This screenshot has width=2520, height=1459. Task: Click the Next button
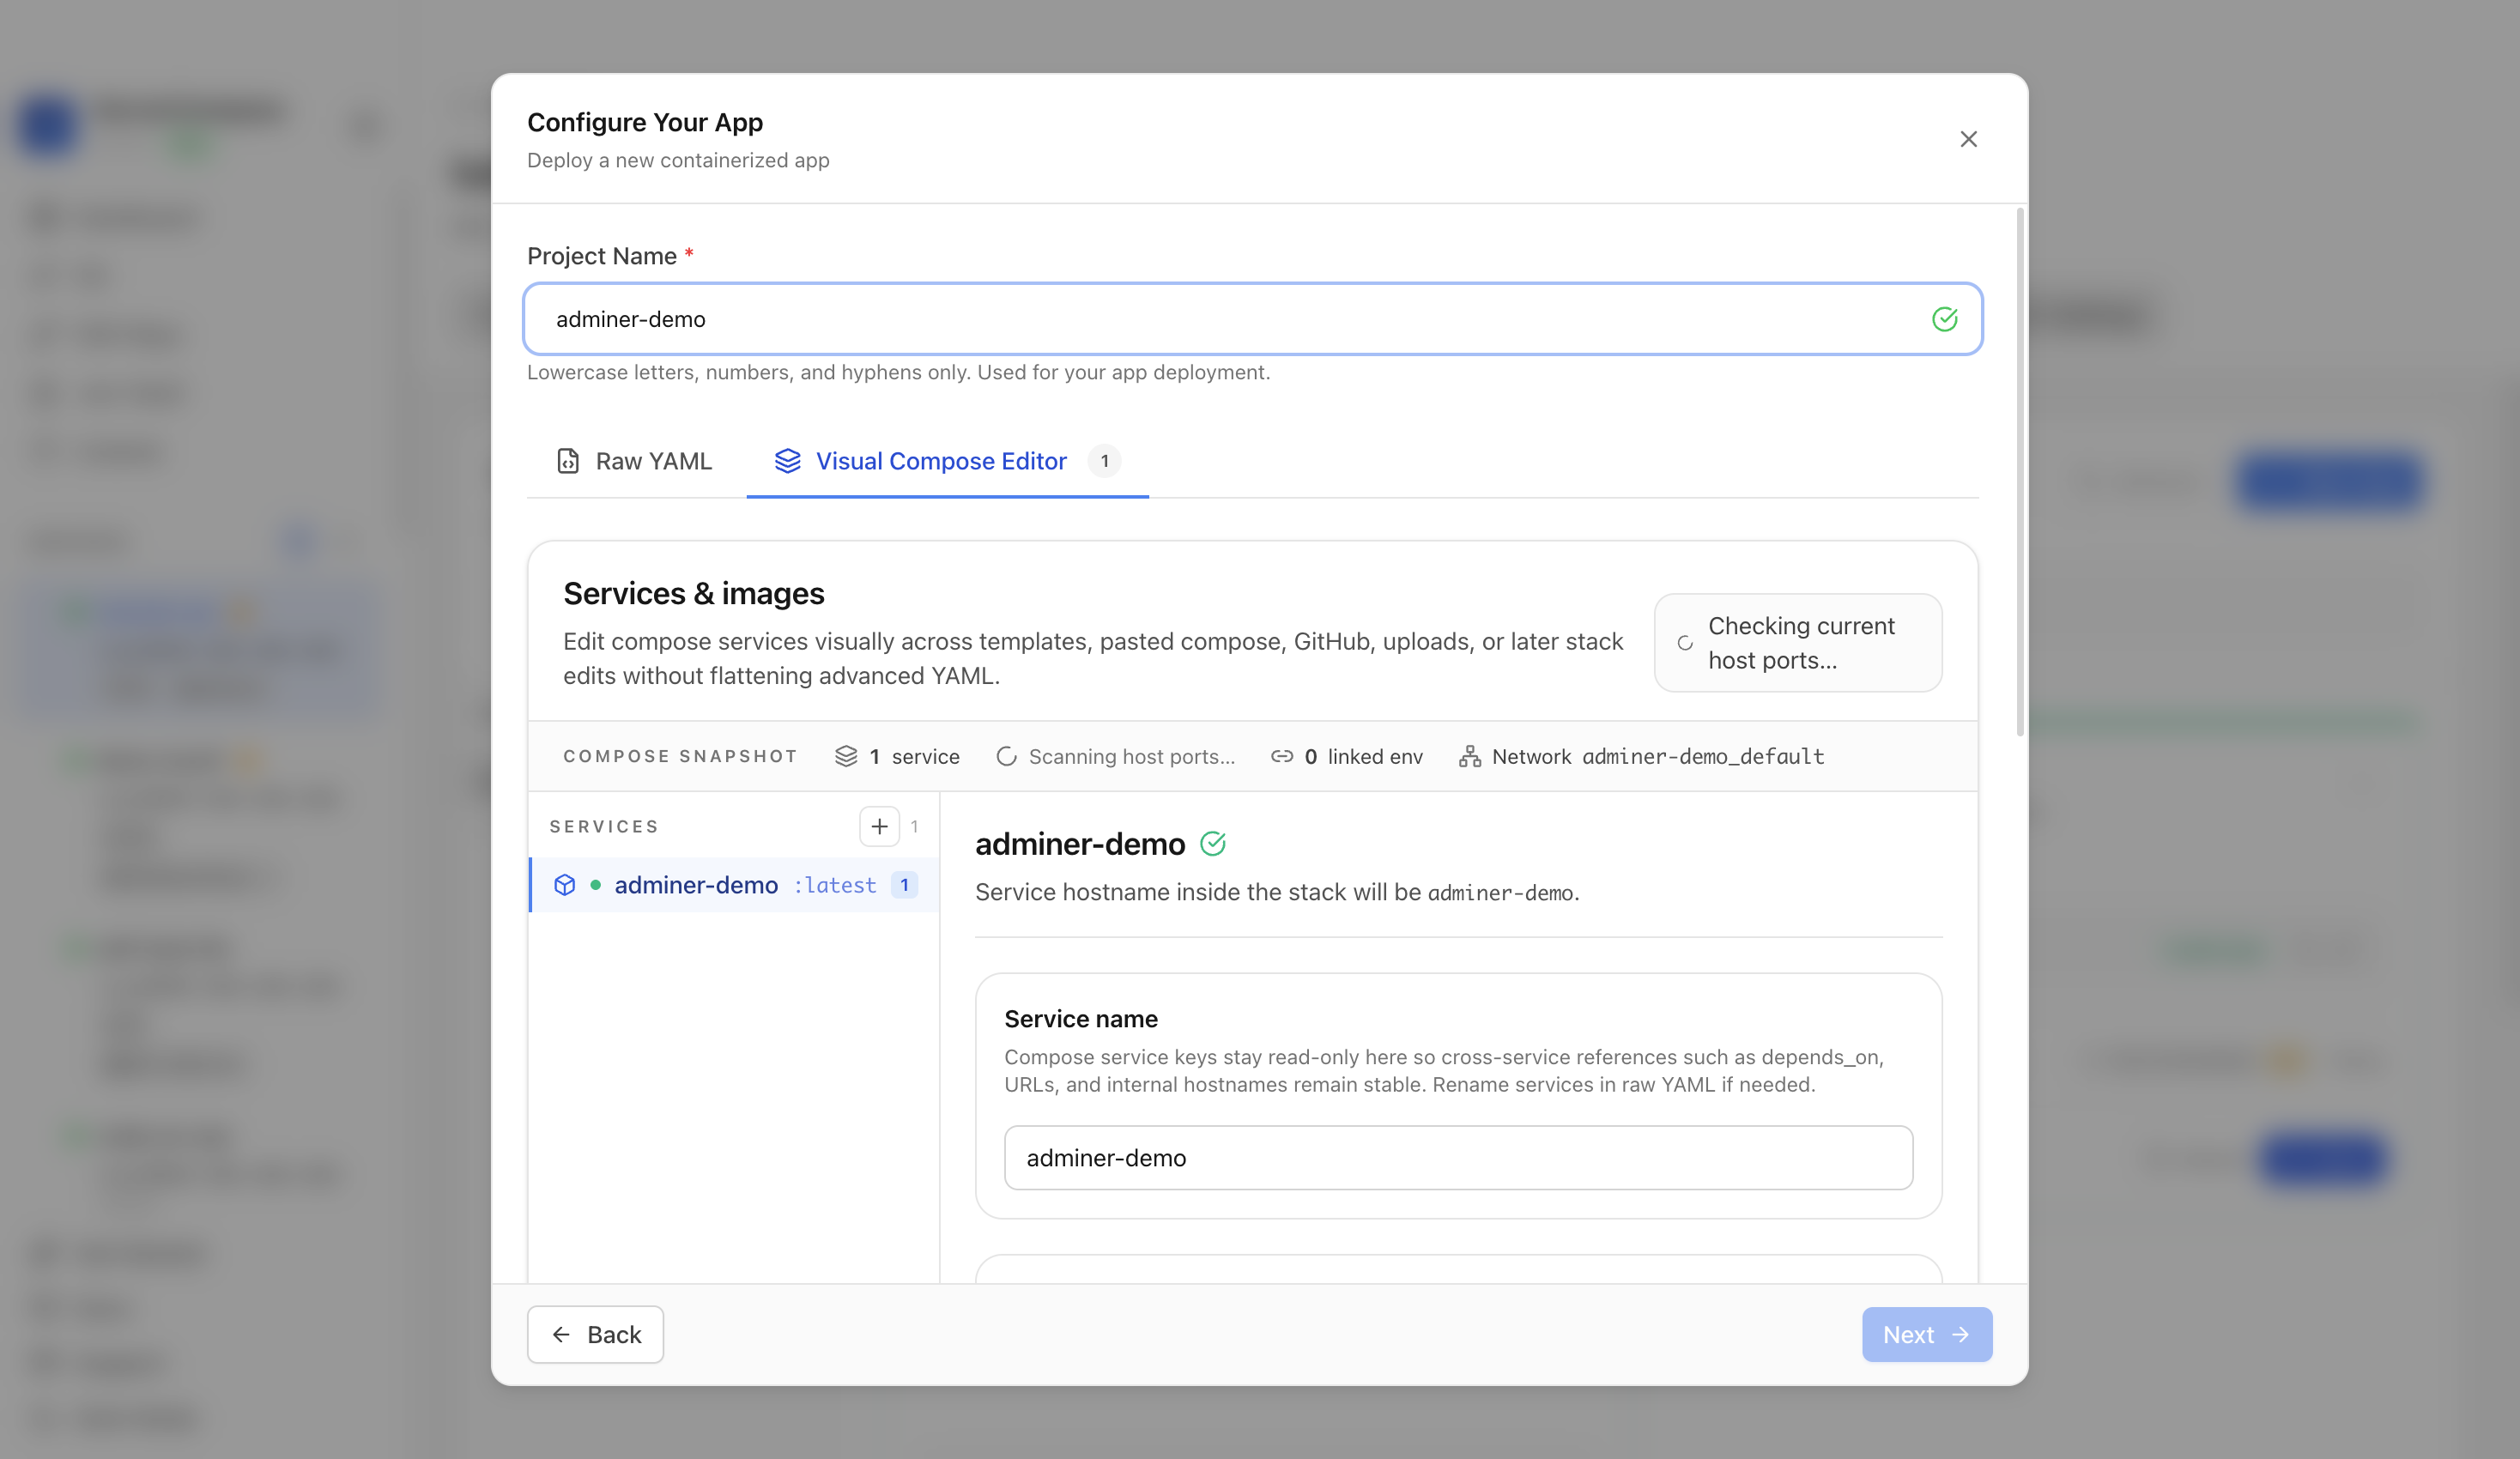click(x=1926, y=1334)
